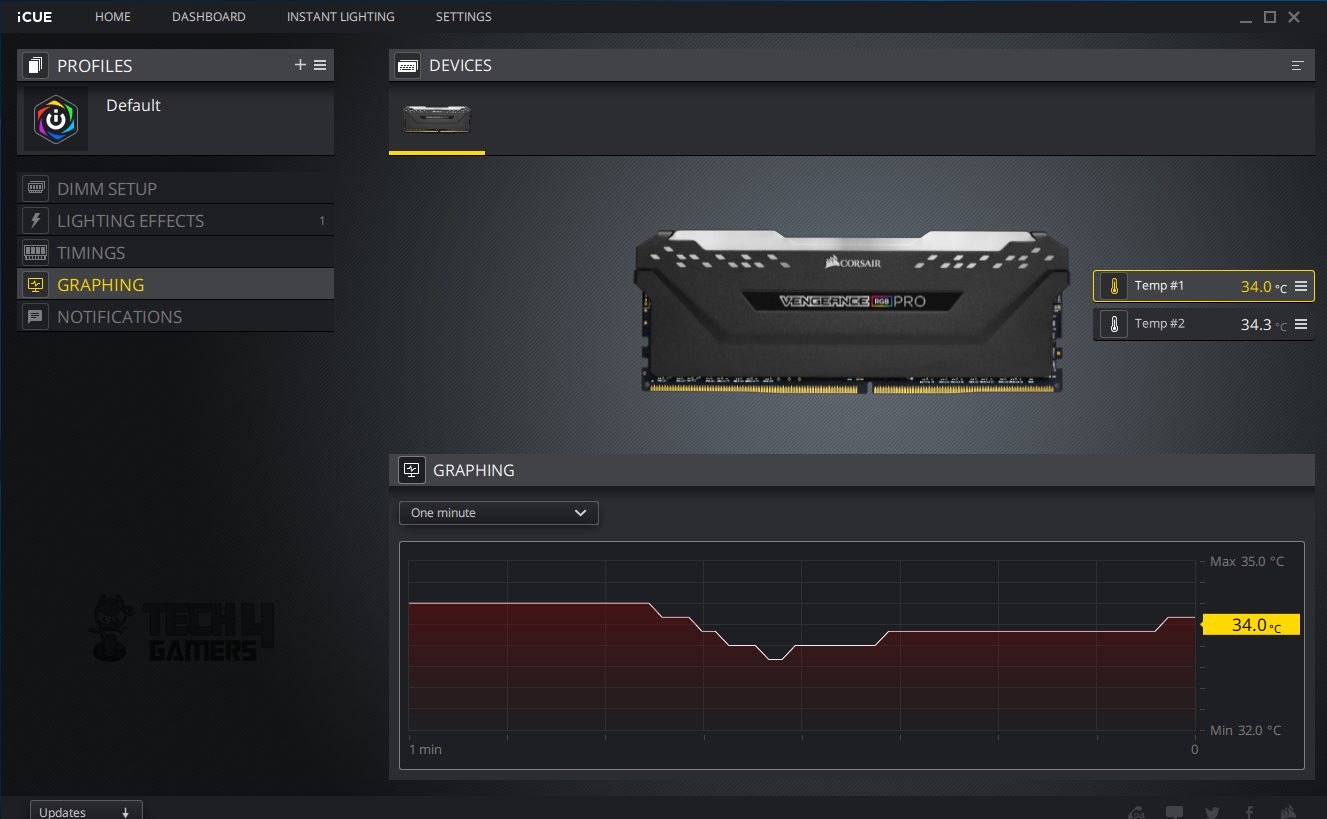Viewport: 1327px width, 819px height.
Task: Select the Default profile icon
Action: [56, 119]
